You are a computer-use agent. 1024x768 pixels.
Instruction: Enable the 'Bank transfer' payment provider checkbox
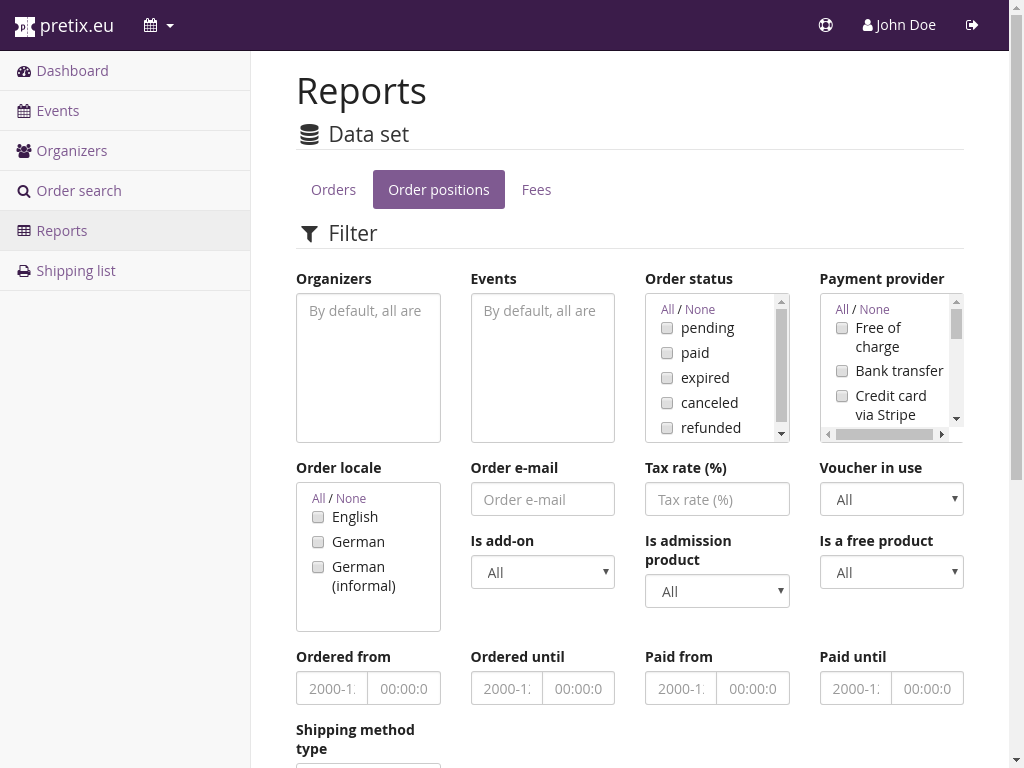(x=842, y=371)
